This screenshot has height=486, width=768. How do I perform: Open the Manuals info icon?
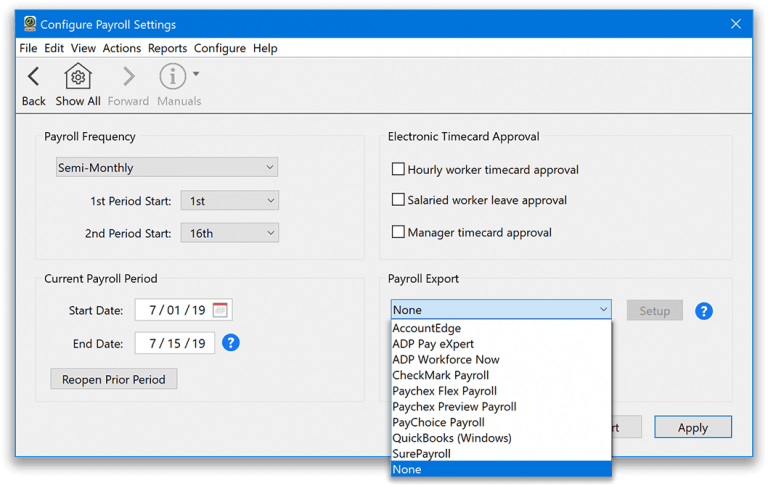tap(172, 76)
